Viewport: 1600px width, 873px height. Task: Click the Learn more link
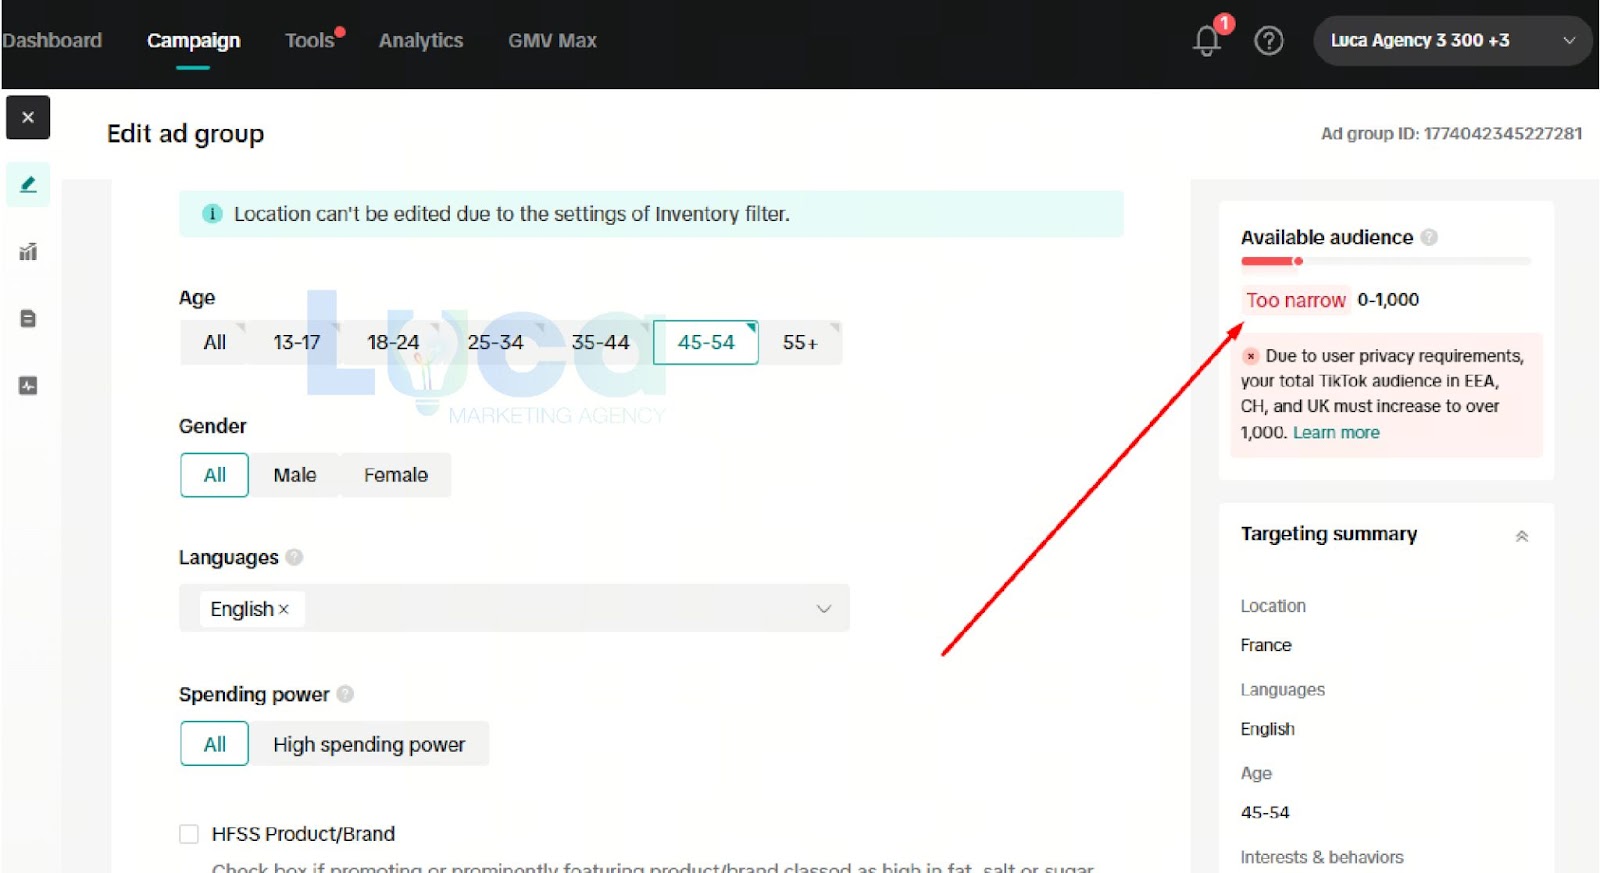click(x=1336, y=433)
